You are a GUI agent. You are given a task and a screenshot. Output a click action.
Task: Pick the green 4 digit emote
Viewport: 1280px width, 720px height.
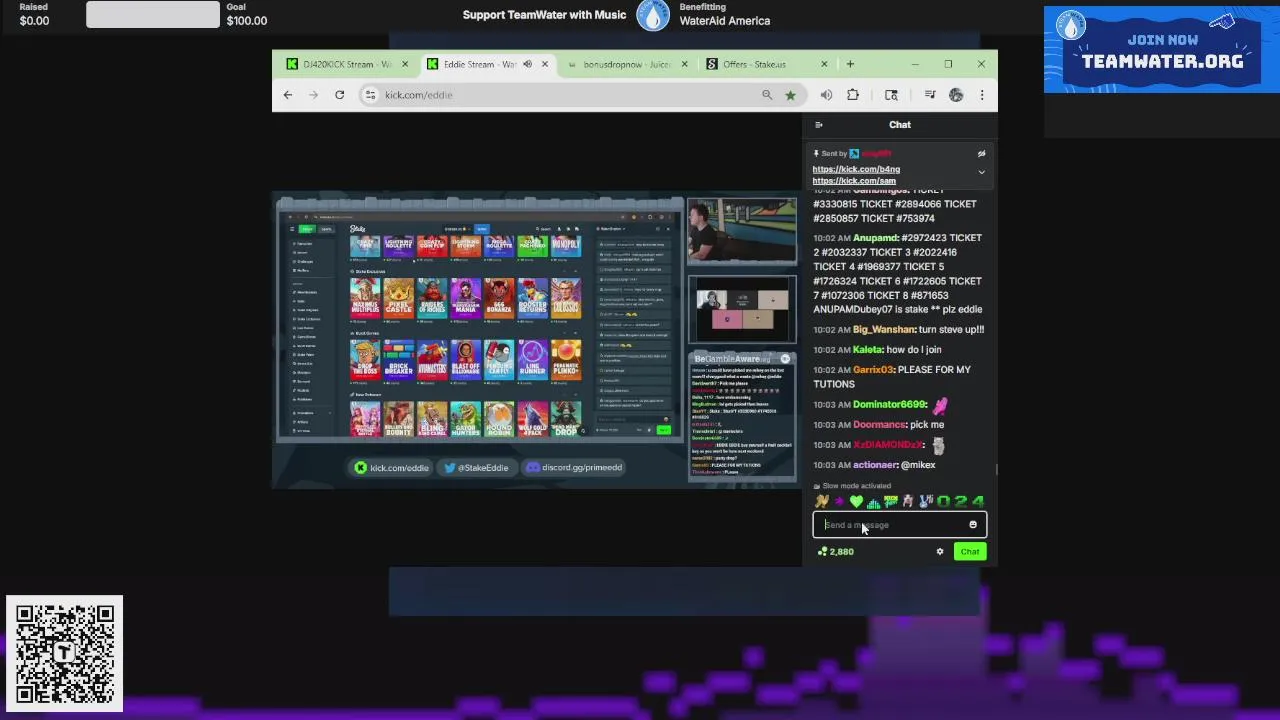coord(978,501)
